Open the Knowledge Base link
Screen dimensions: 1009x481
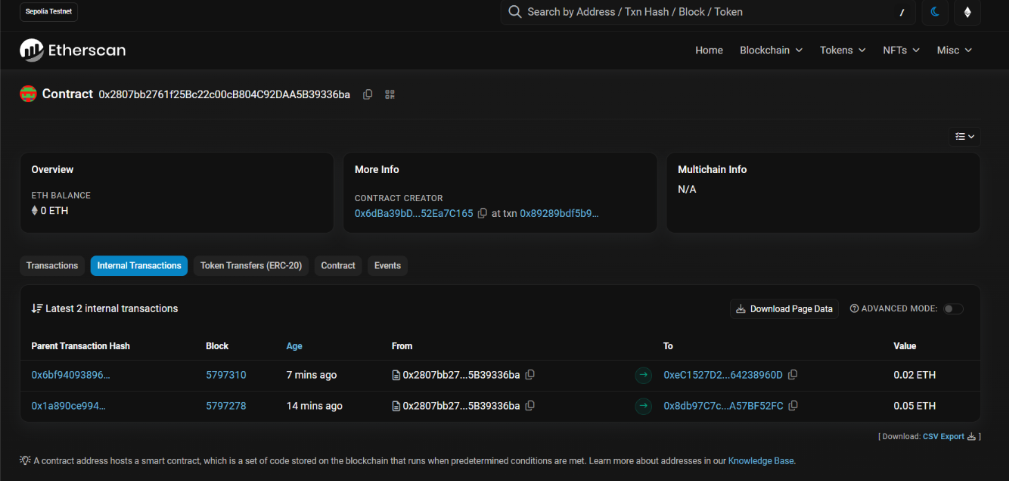tap(761, 460)
